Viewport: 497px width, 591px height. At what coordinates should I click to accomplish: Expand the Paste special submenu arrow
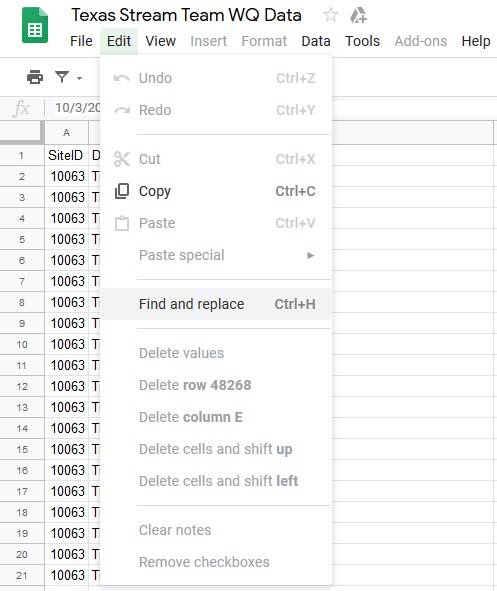(310, 256)
